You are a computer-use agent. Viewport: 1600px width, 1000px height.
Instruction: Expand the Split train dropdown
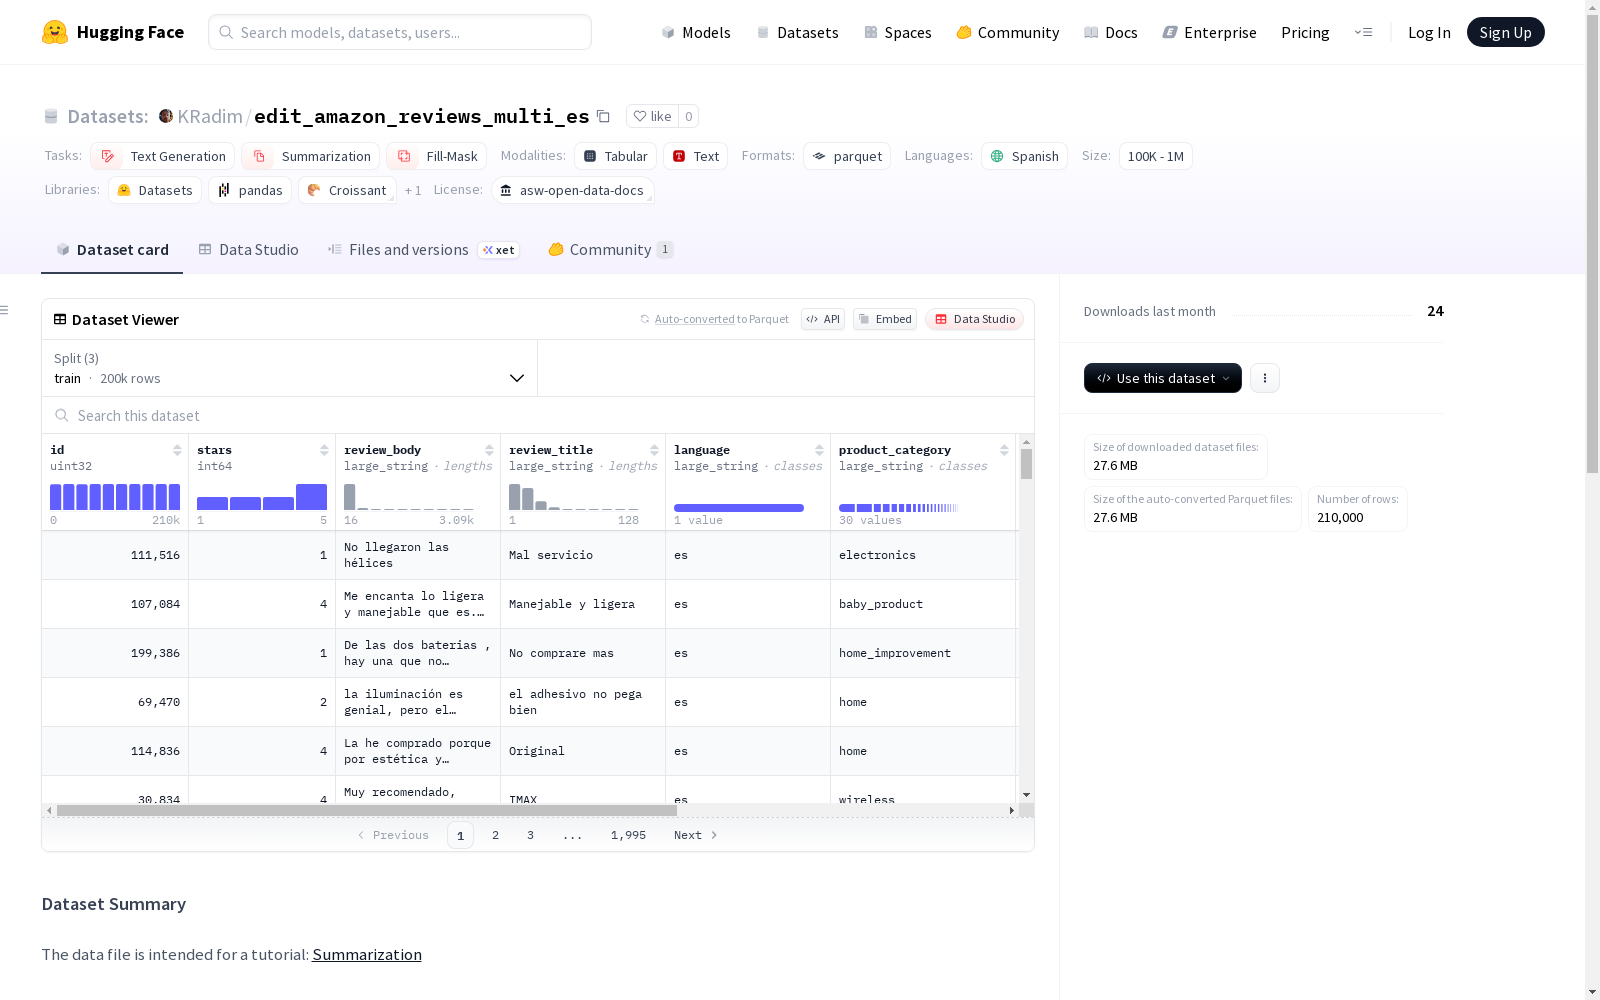(x=290, y=368)
